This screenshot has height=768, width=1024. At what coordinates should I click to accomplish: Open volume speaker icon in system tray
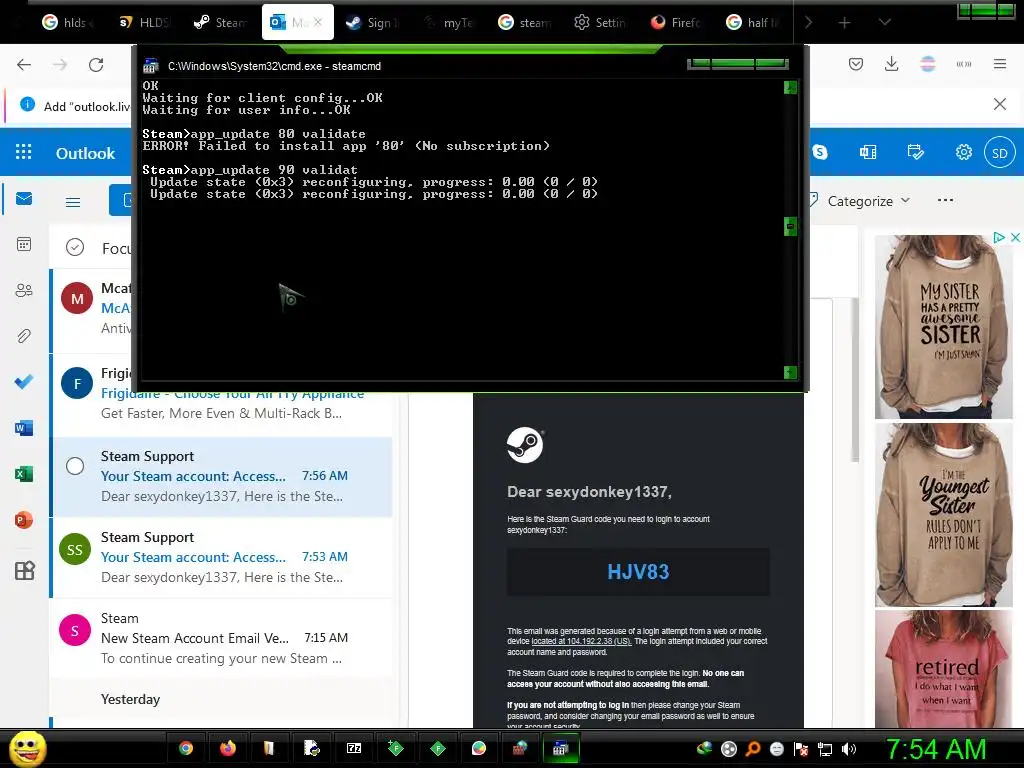click(x=848, y=749)
